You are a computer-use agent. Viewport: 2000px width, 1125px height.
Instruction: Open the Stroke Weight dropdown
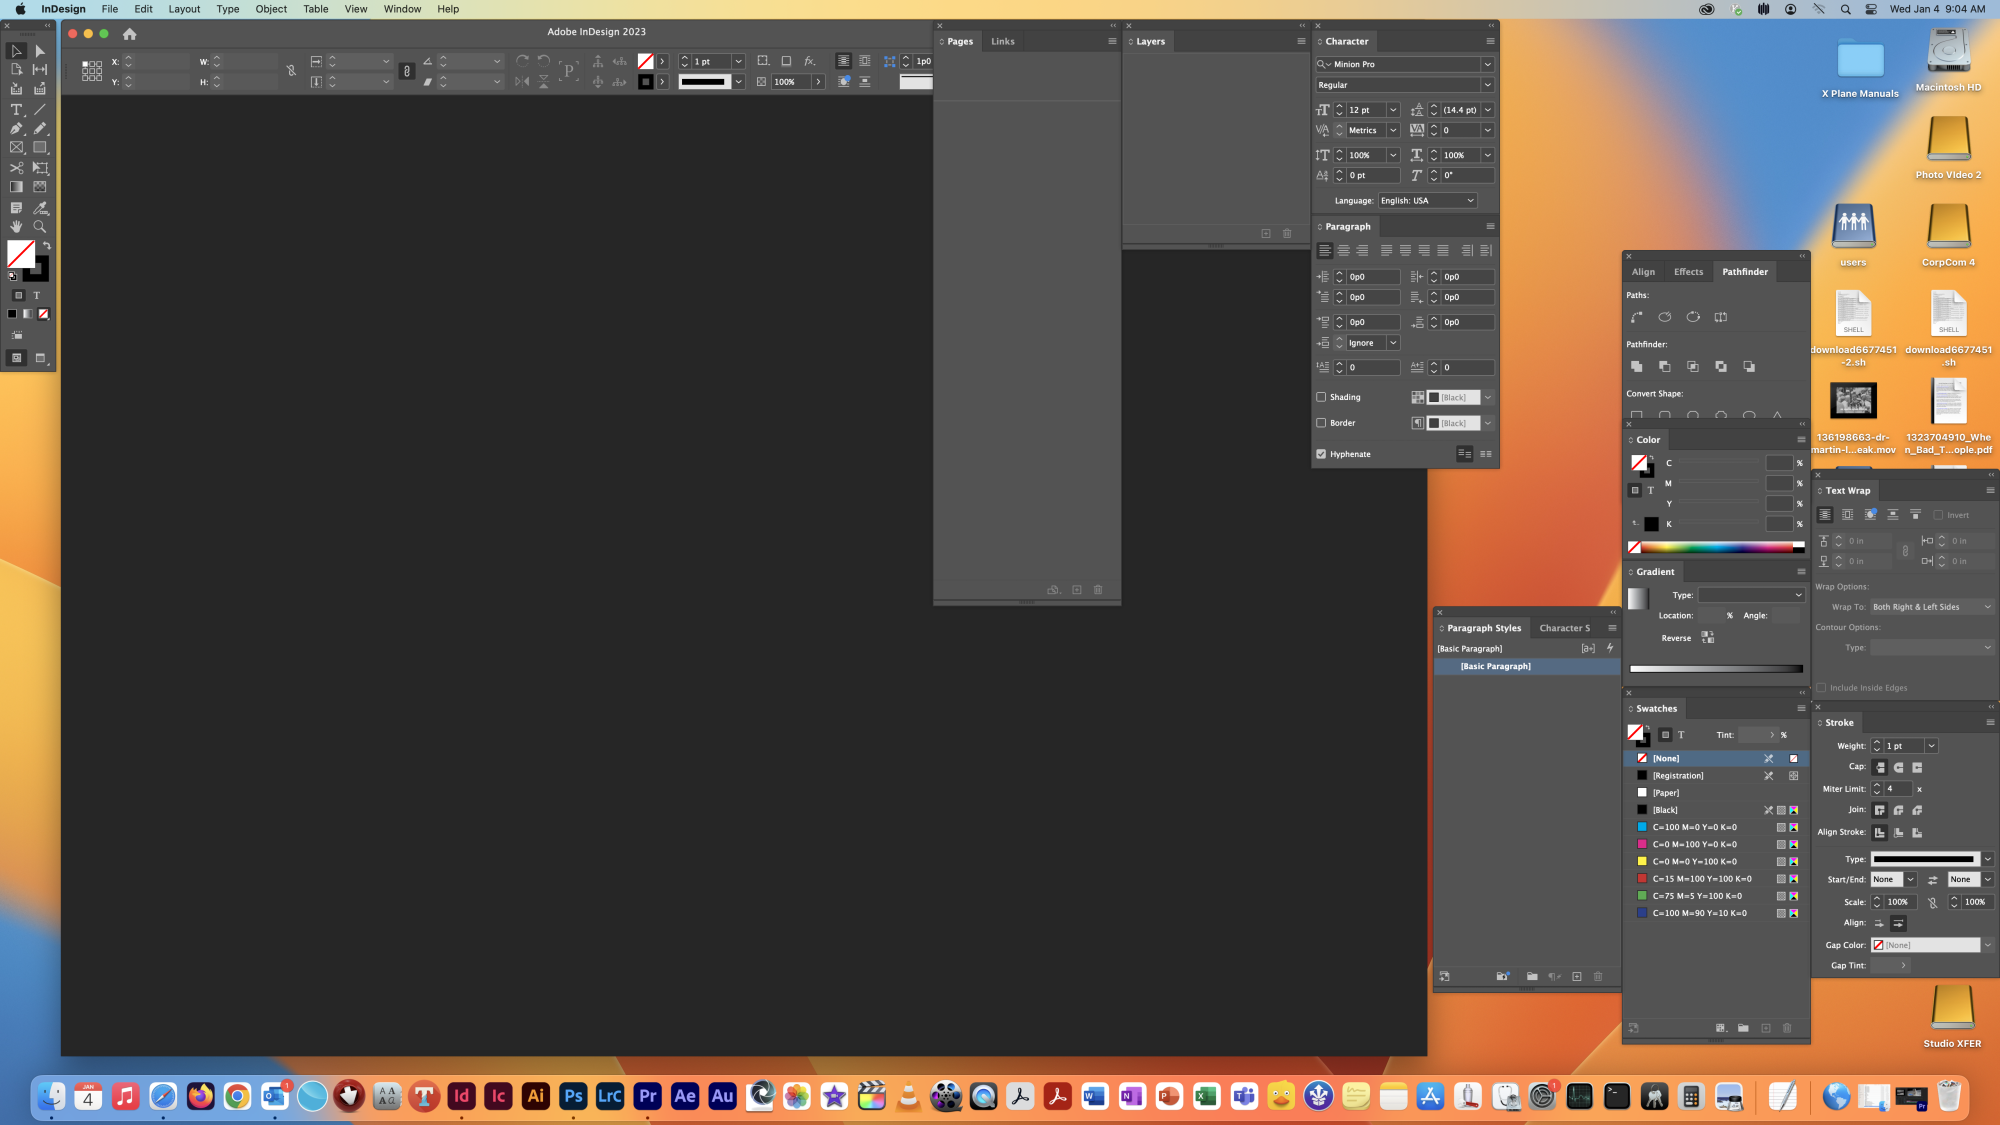click(1931, 746)
